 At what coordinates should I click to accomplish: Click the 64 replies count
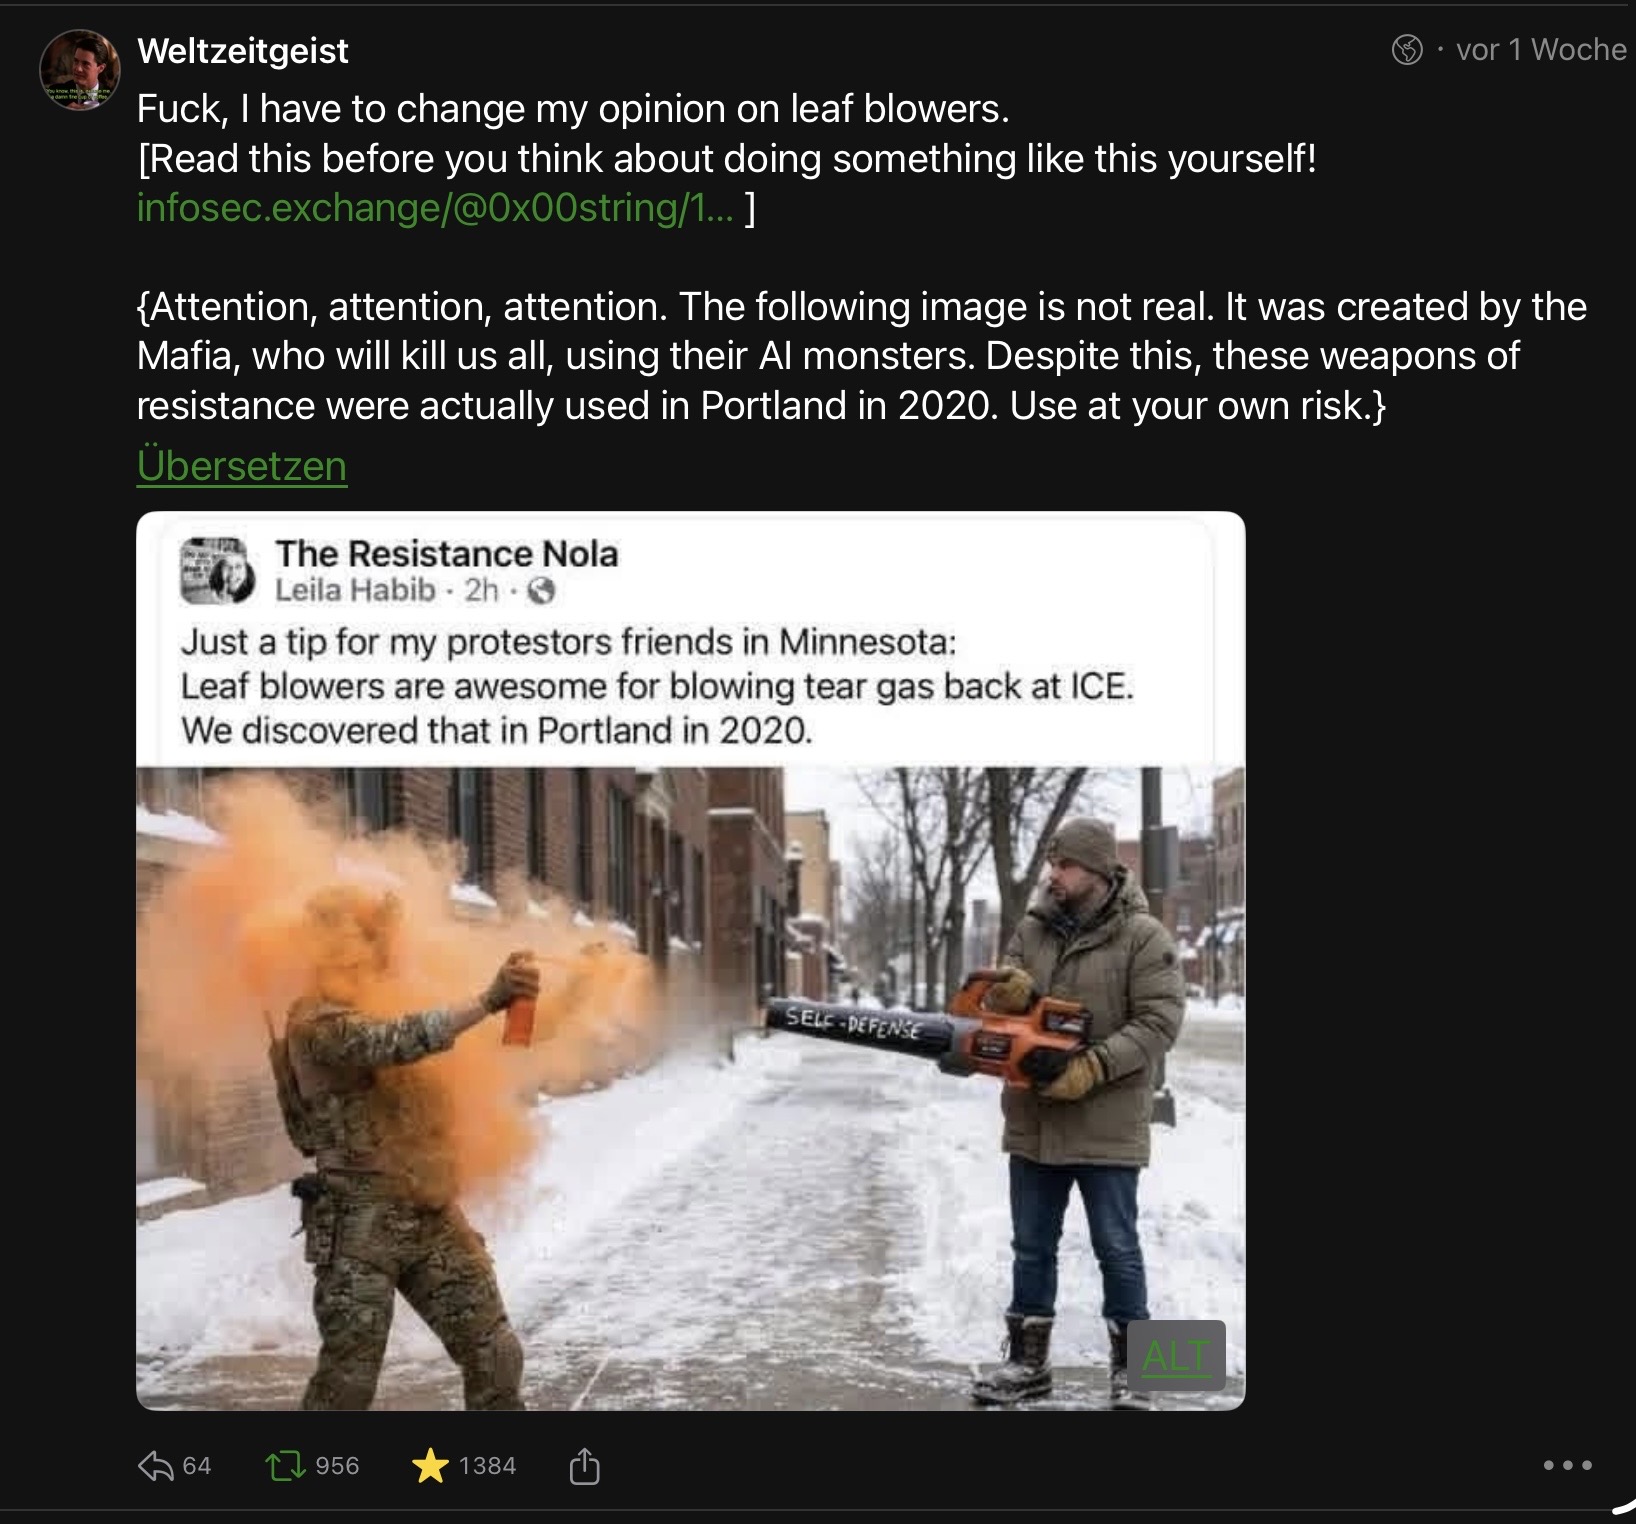click(x=196, y=1466)
